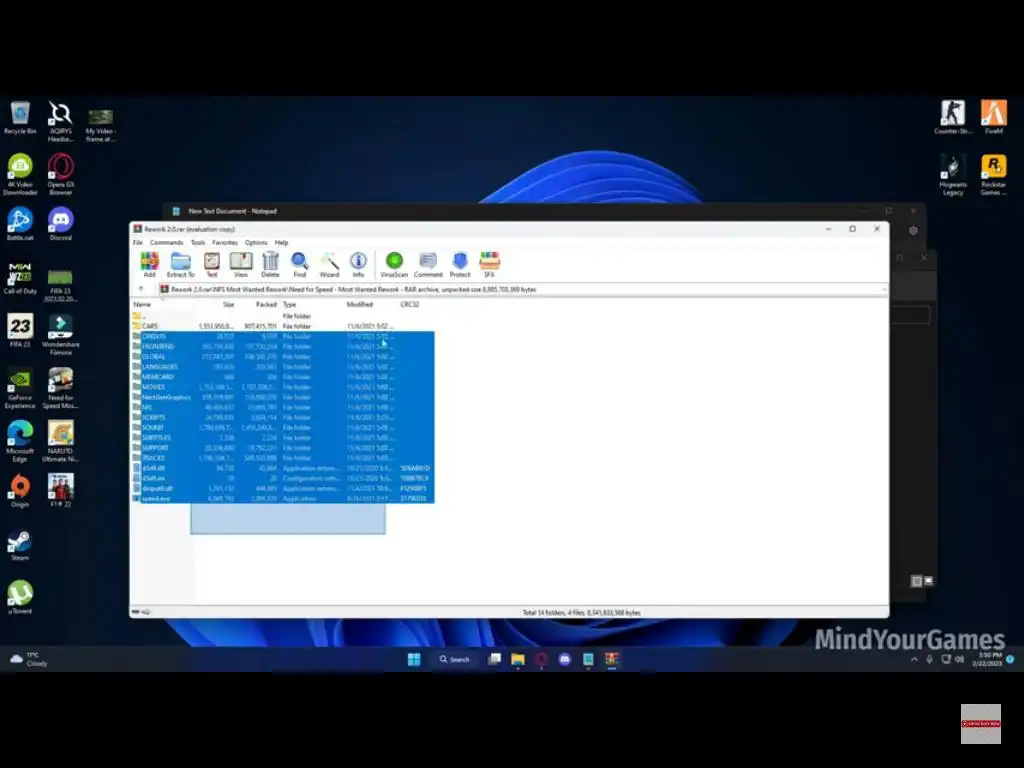1024x768 pixels.
Task: Open the uTorrent desktop icon
Action: [20, 597]
